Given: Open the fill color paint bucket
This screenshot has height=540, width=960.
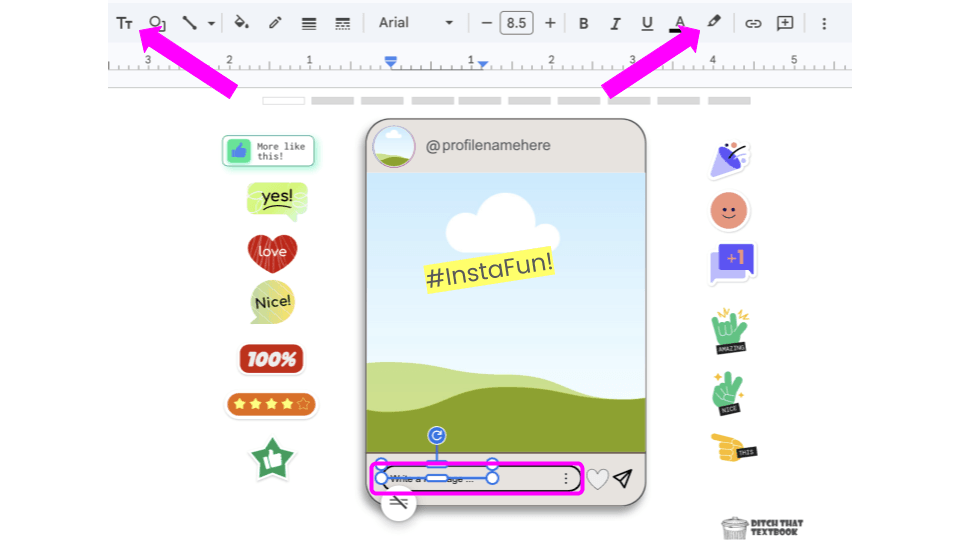Looking at the screenshot, I should click(241, 23).
